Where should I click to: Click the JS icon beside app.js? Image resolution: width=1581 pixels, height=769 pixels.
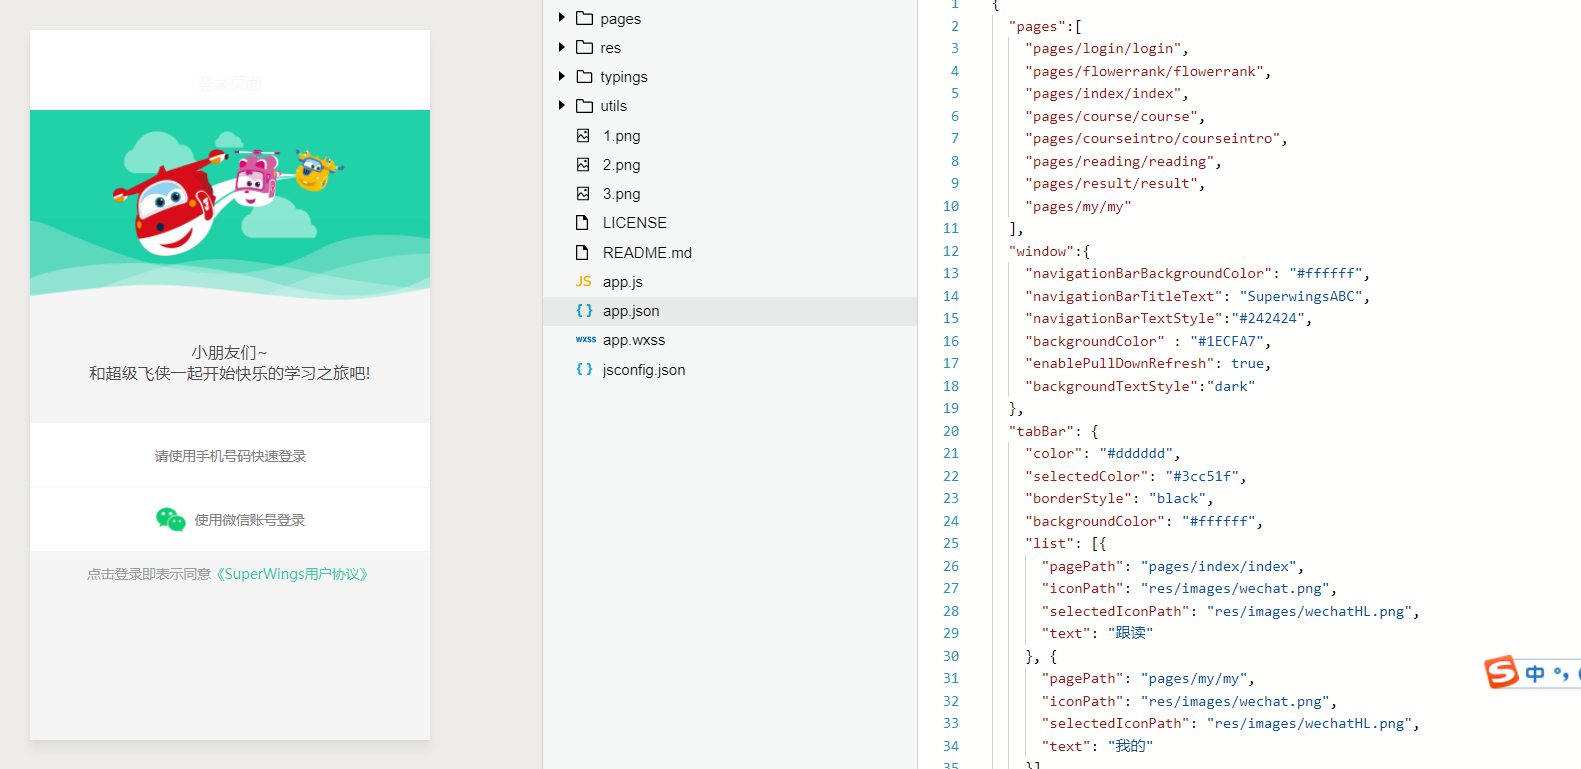point(584,281)
